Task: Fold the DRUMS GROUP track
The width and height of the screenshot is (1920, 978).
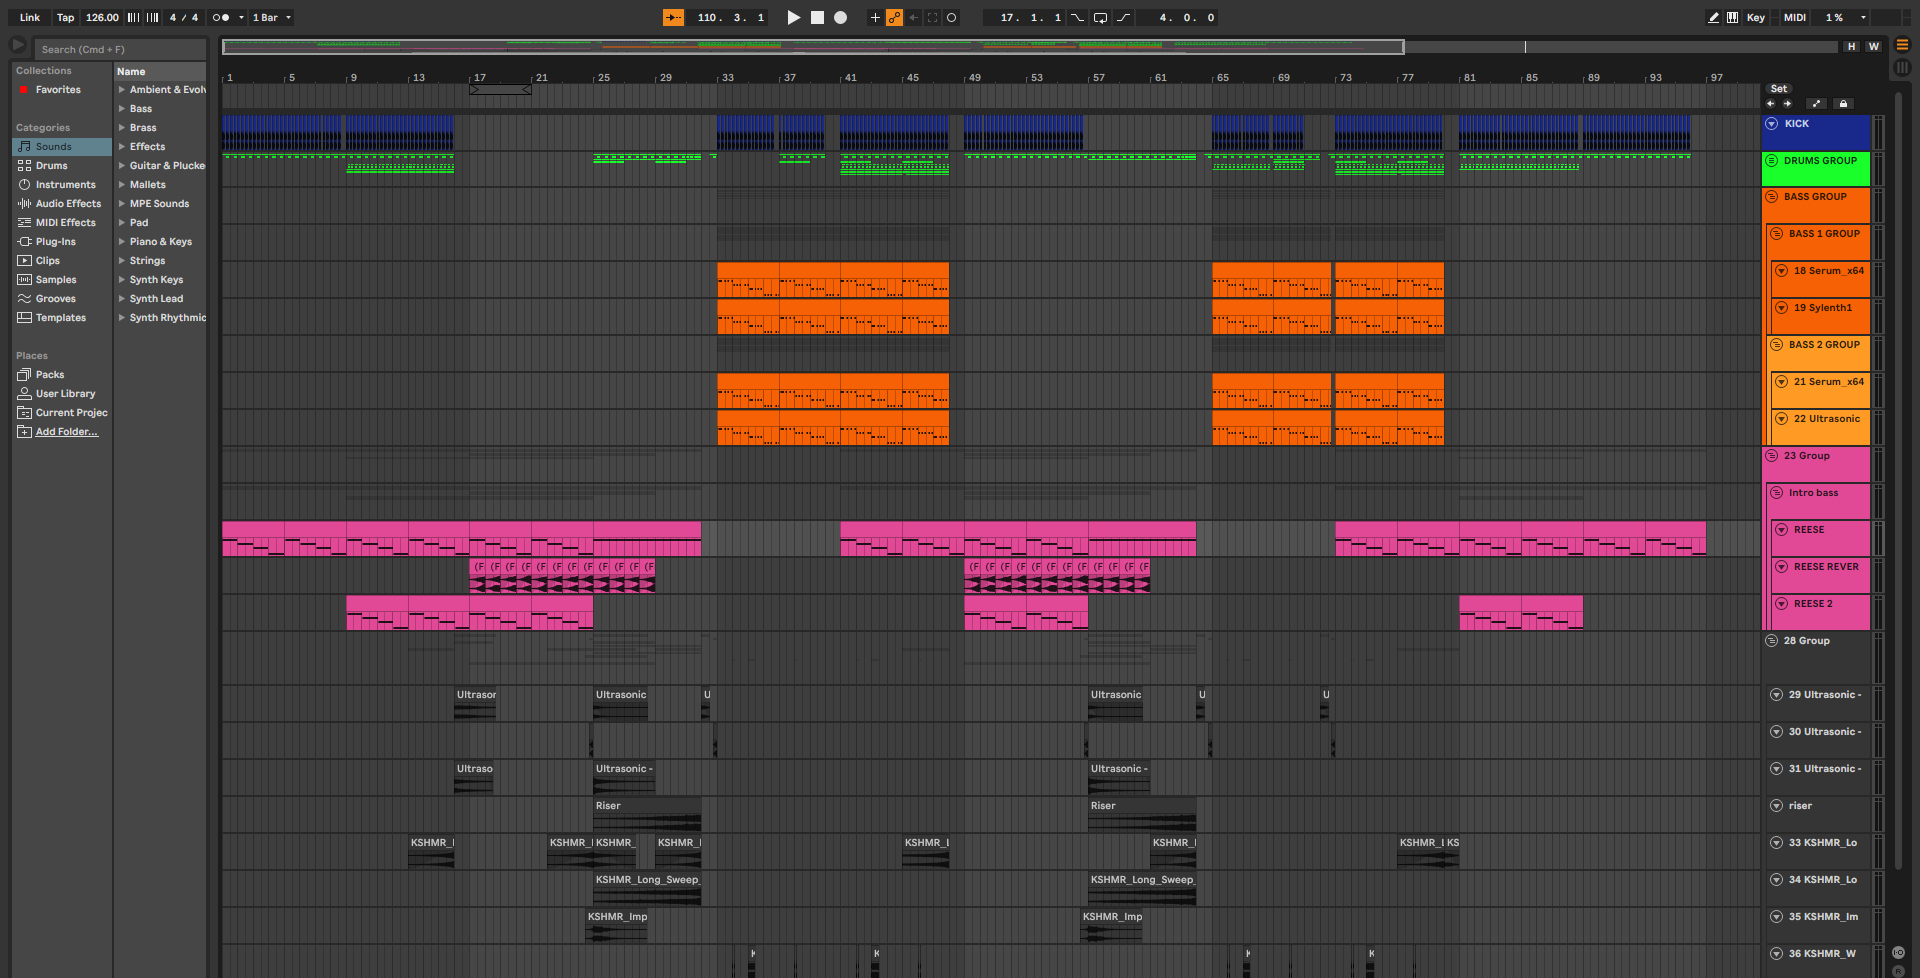Action: pos(1772,161)
